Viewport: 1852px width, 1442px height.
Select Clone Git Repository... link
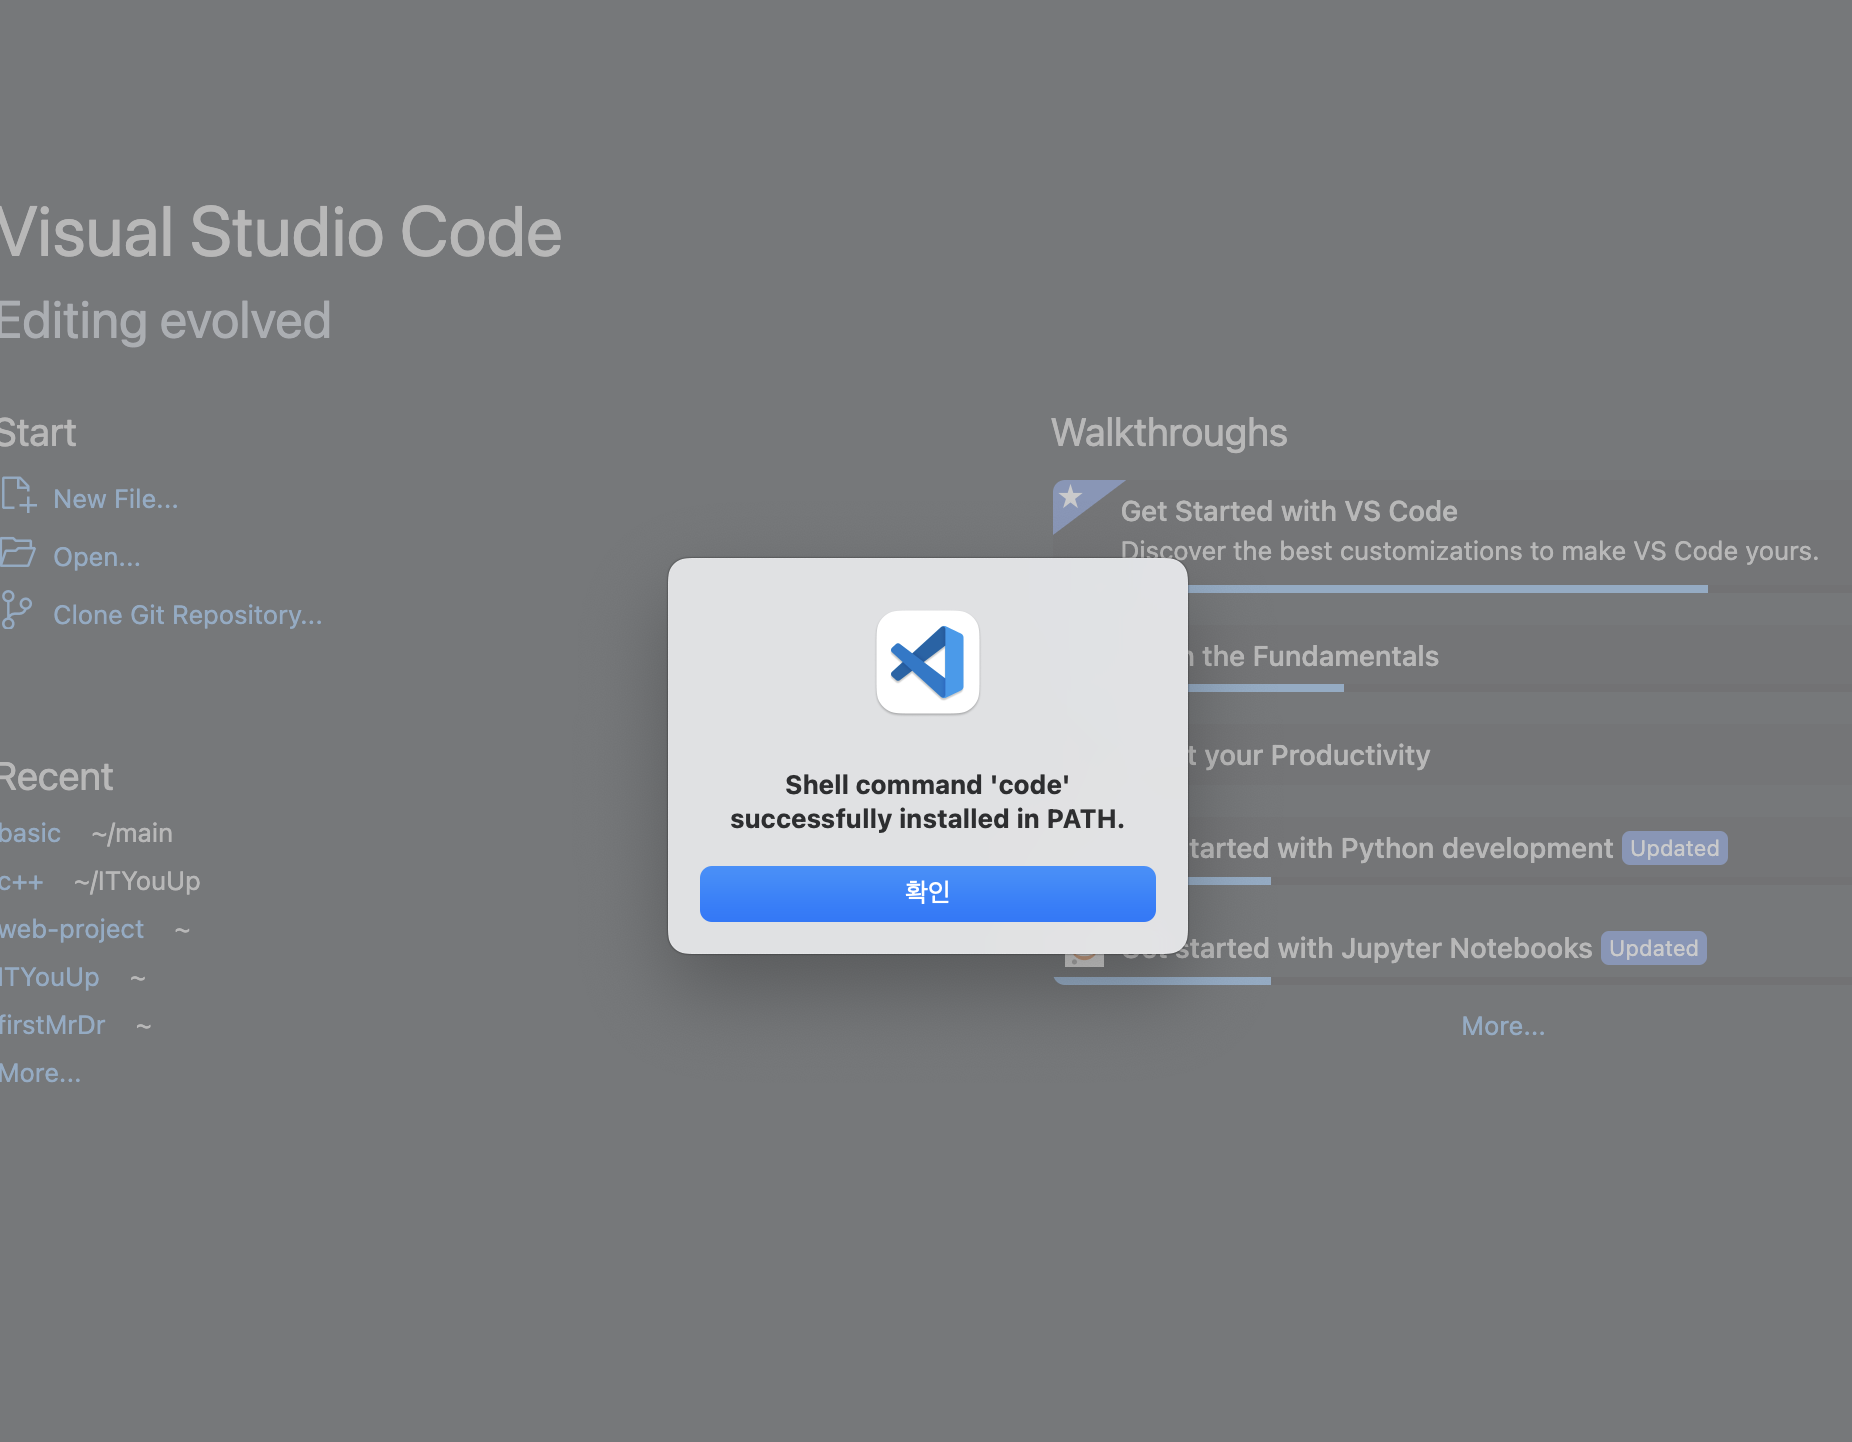pos(188,615)
